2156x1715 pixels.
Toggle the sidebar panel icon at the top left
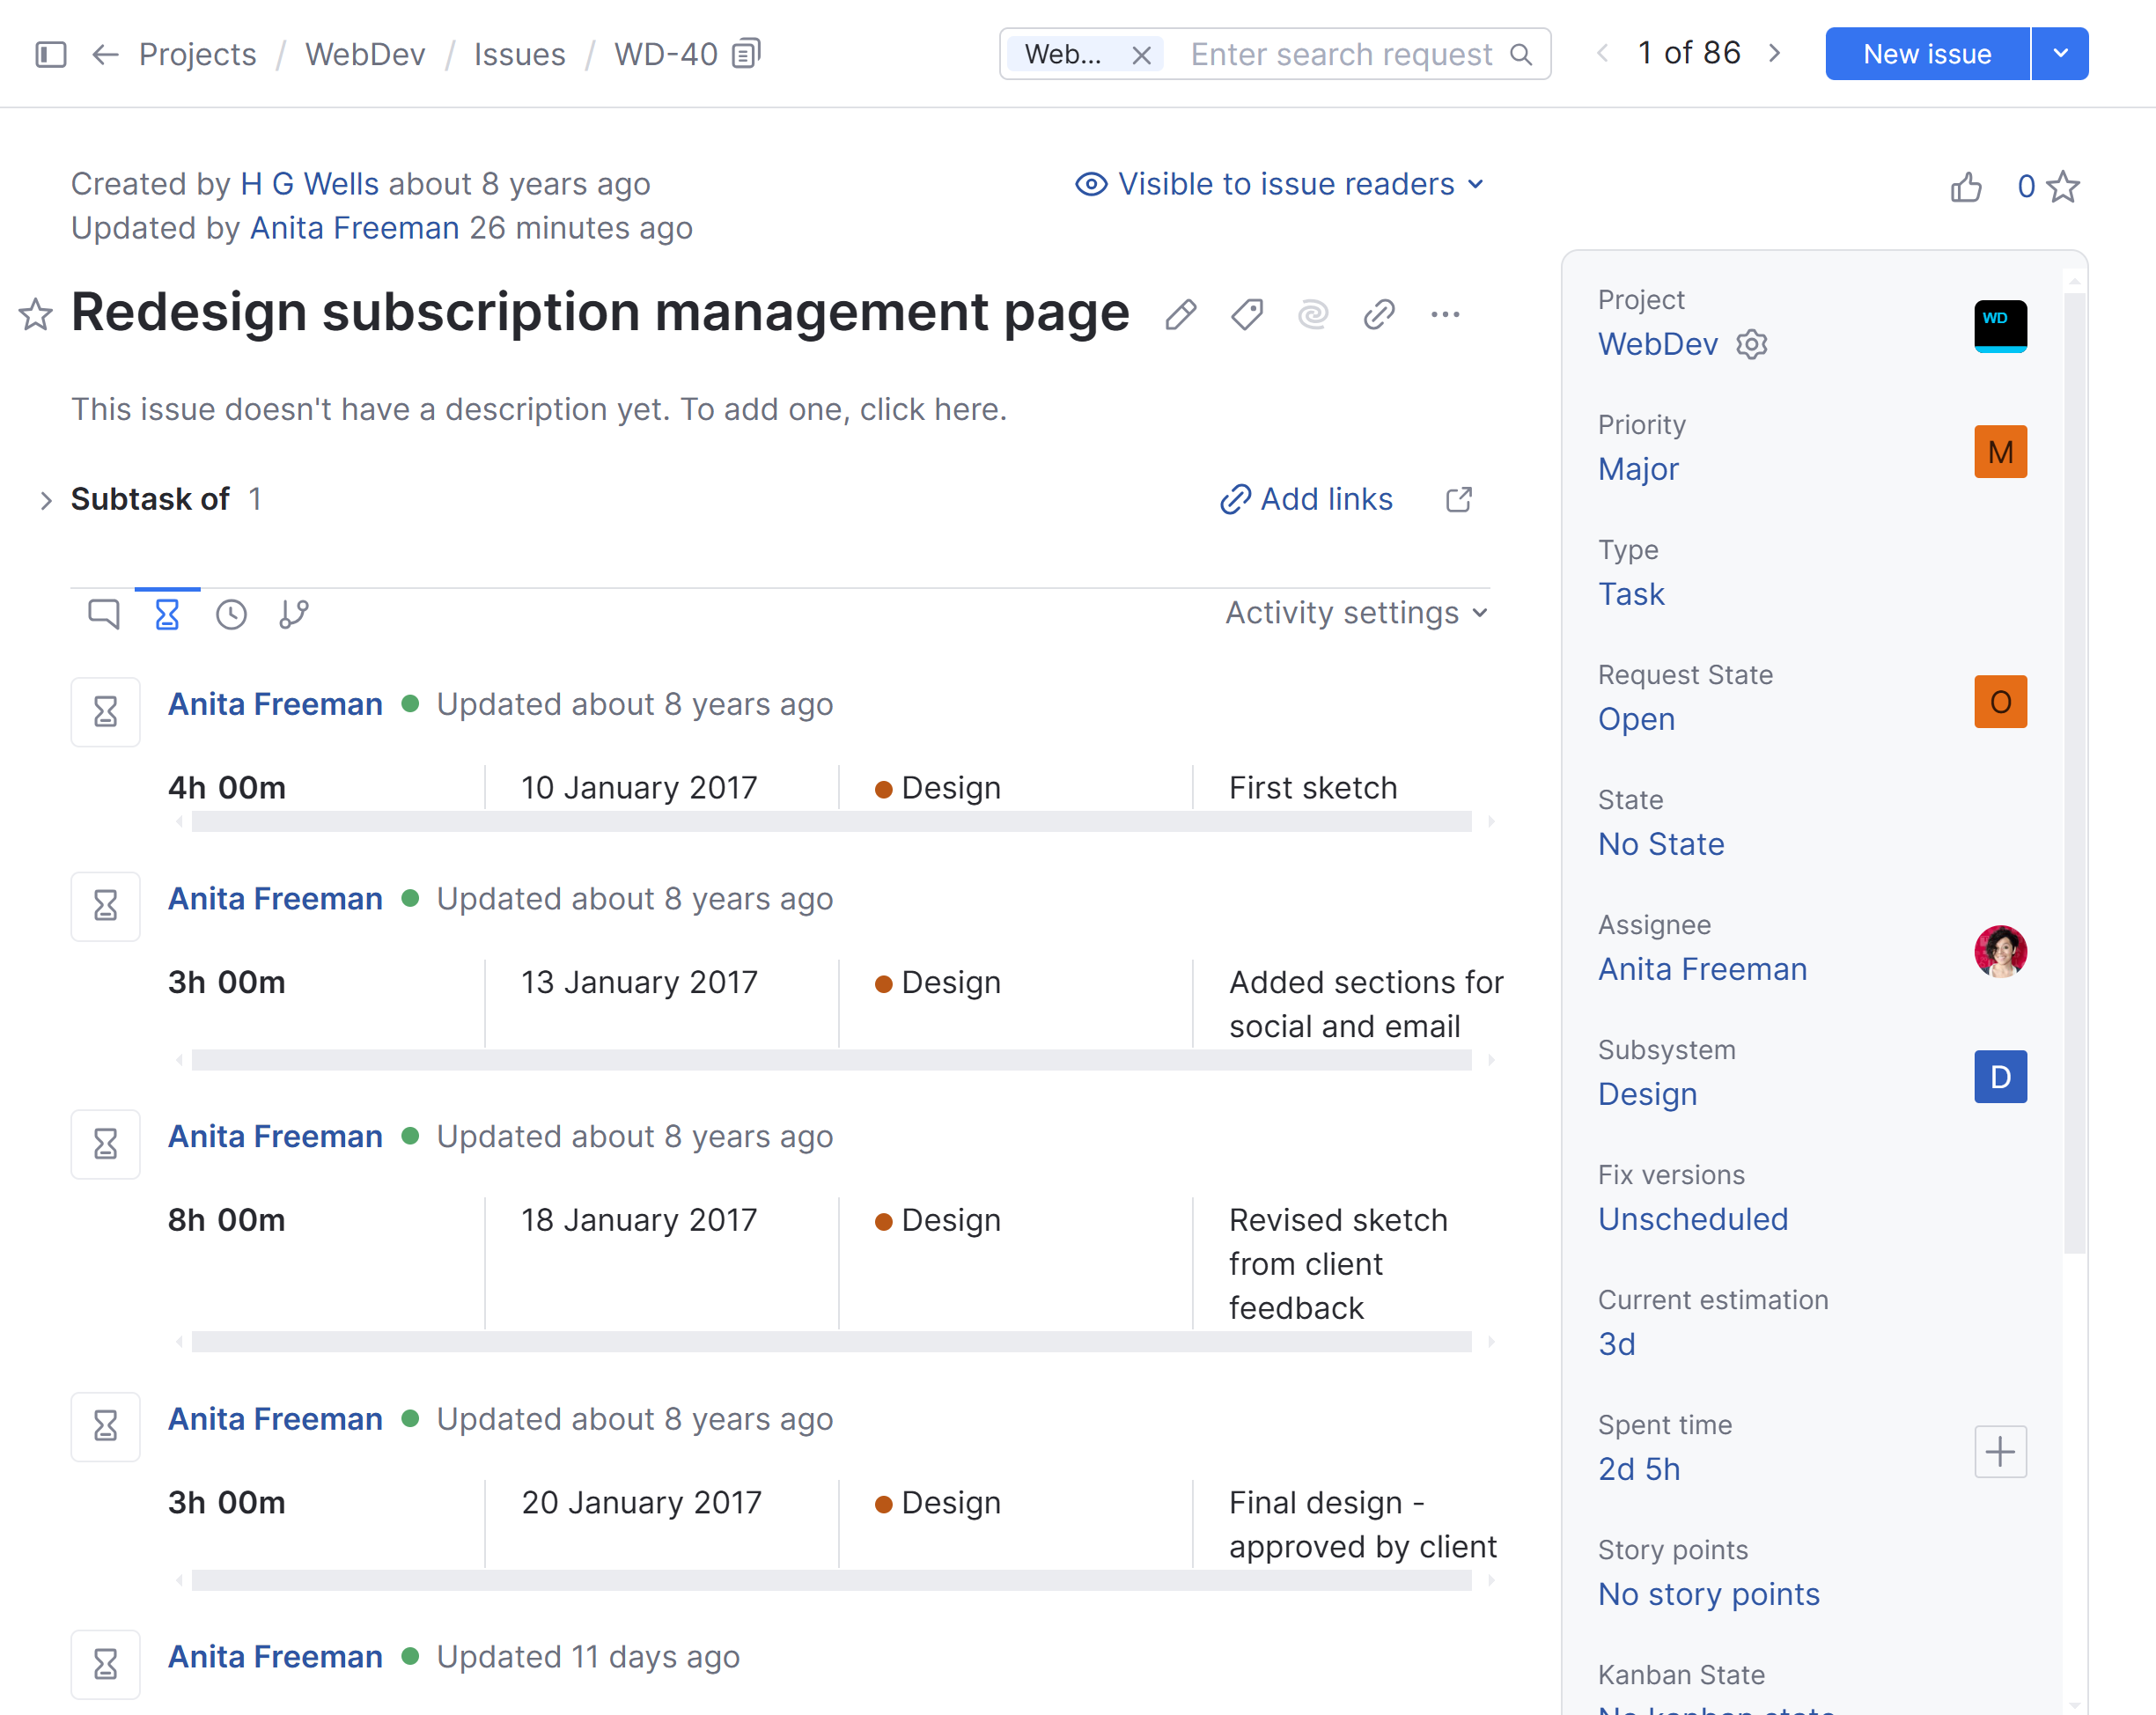click(50, 54)
